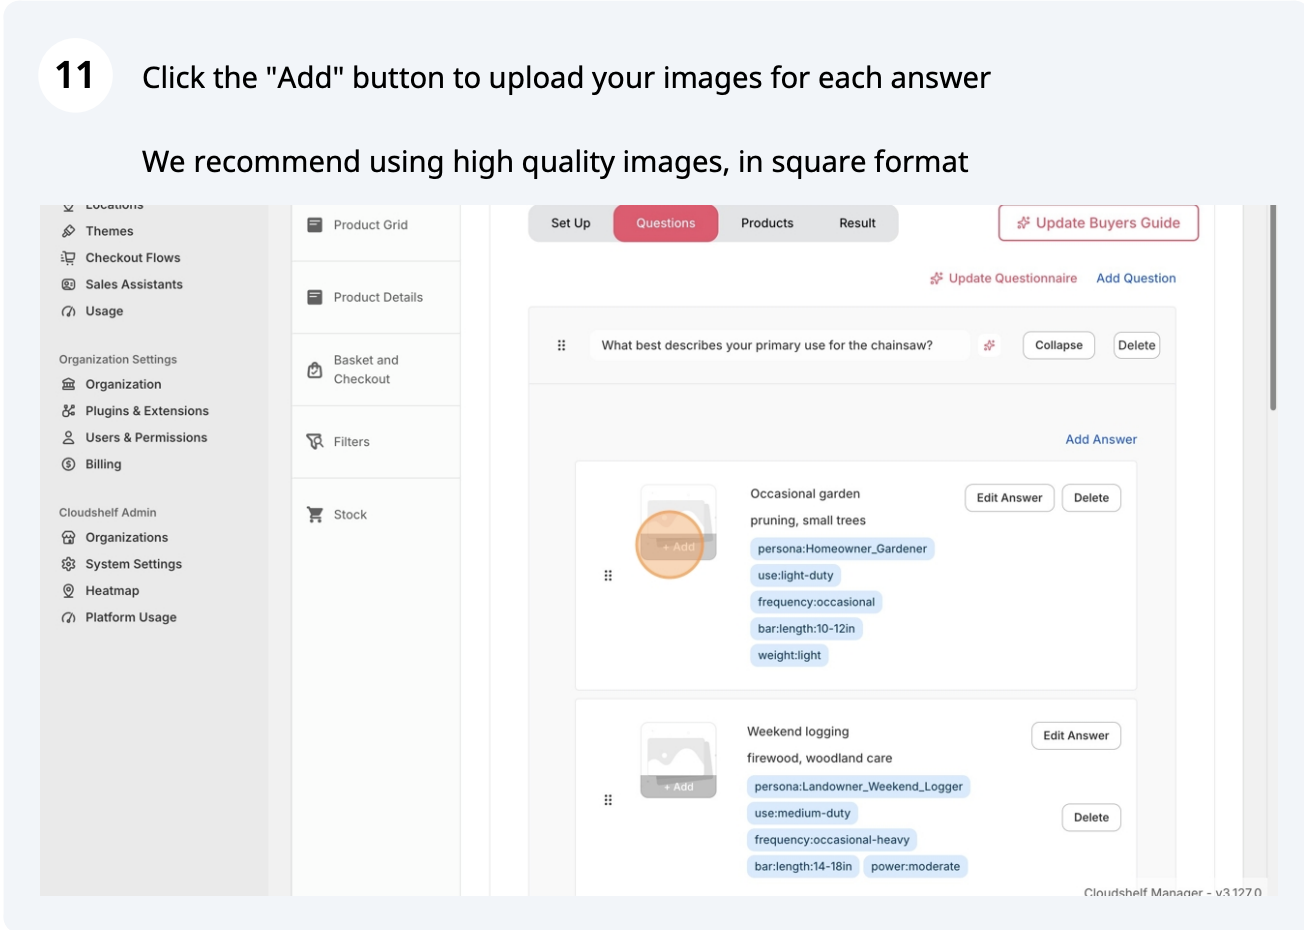
Task: Click Update Buyers Guide button
Action: 1098,223
